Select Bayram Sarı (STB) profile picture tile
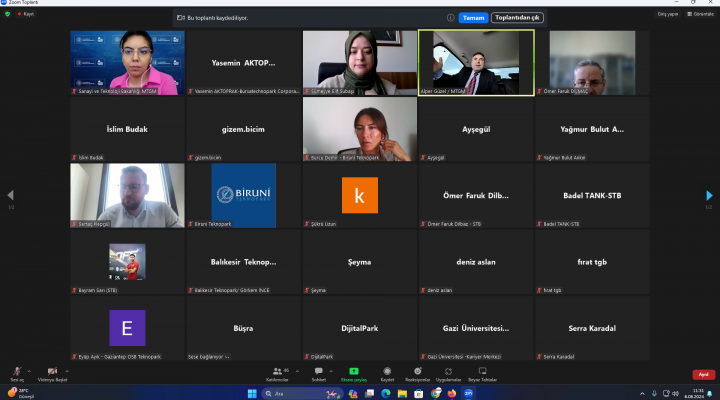The width and height of the screenshot is (720, 400). pyautogui.click(x=127, y=262)
